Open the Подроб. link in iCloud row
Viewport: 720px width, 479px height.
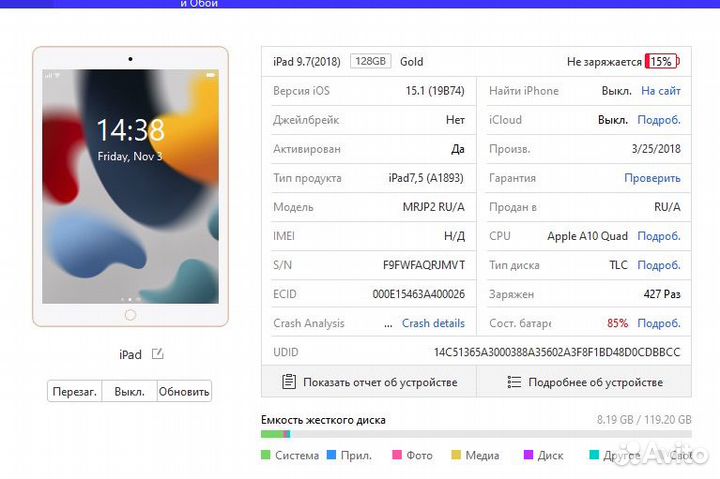pyautogui.click(x=659, y=120)
